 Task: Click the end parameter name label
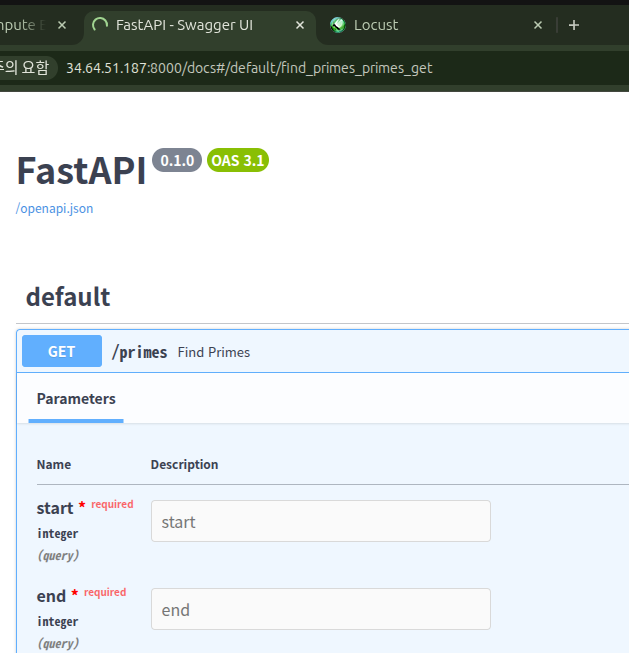[x=51, y=596]
